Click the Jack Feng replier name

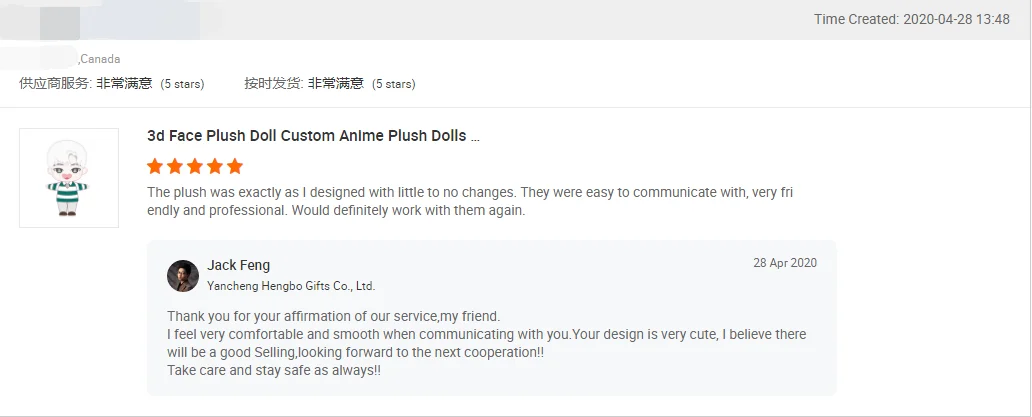pyautogui.click(x=239, y=265)
